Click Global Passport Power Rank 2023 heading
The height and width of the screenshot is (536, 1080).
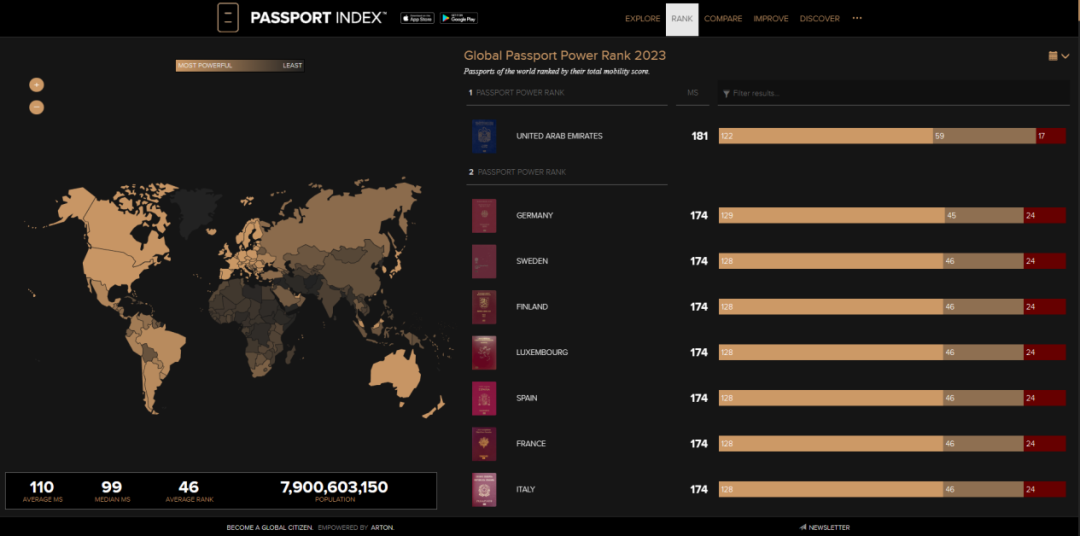(x=565, y=56)
